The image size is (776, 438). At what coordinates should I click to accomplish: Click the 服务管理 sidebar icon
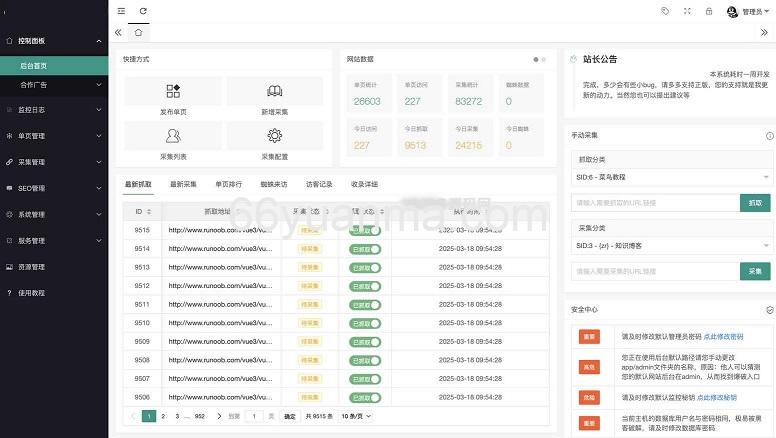click(9, 241)
